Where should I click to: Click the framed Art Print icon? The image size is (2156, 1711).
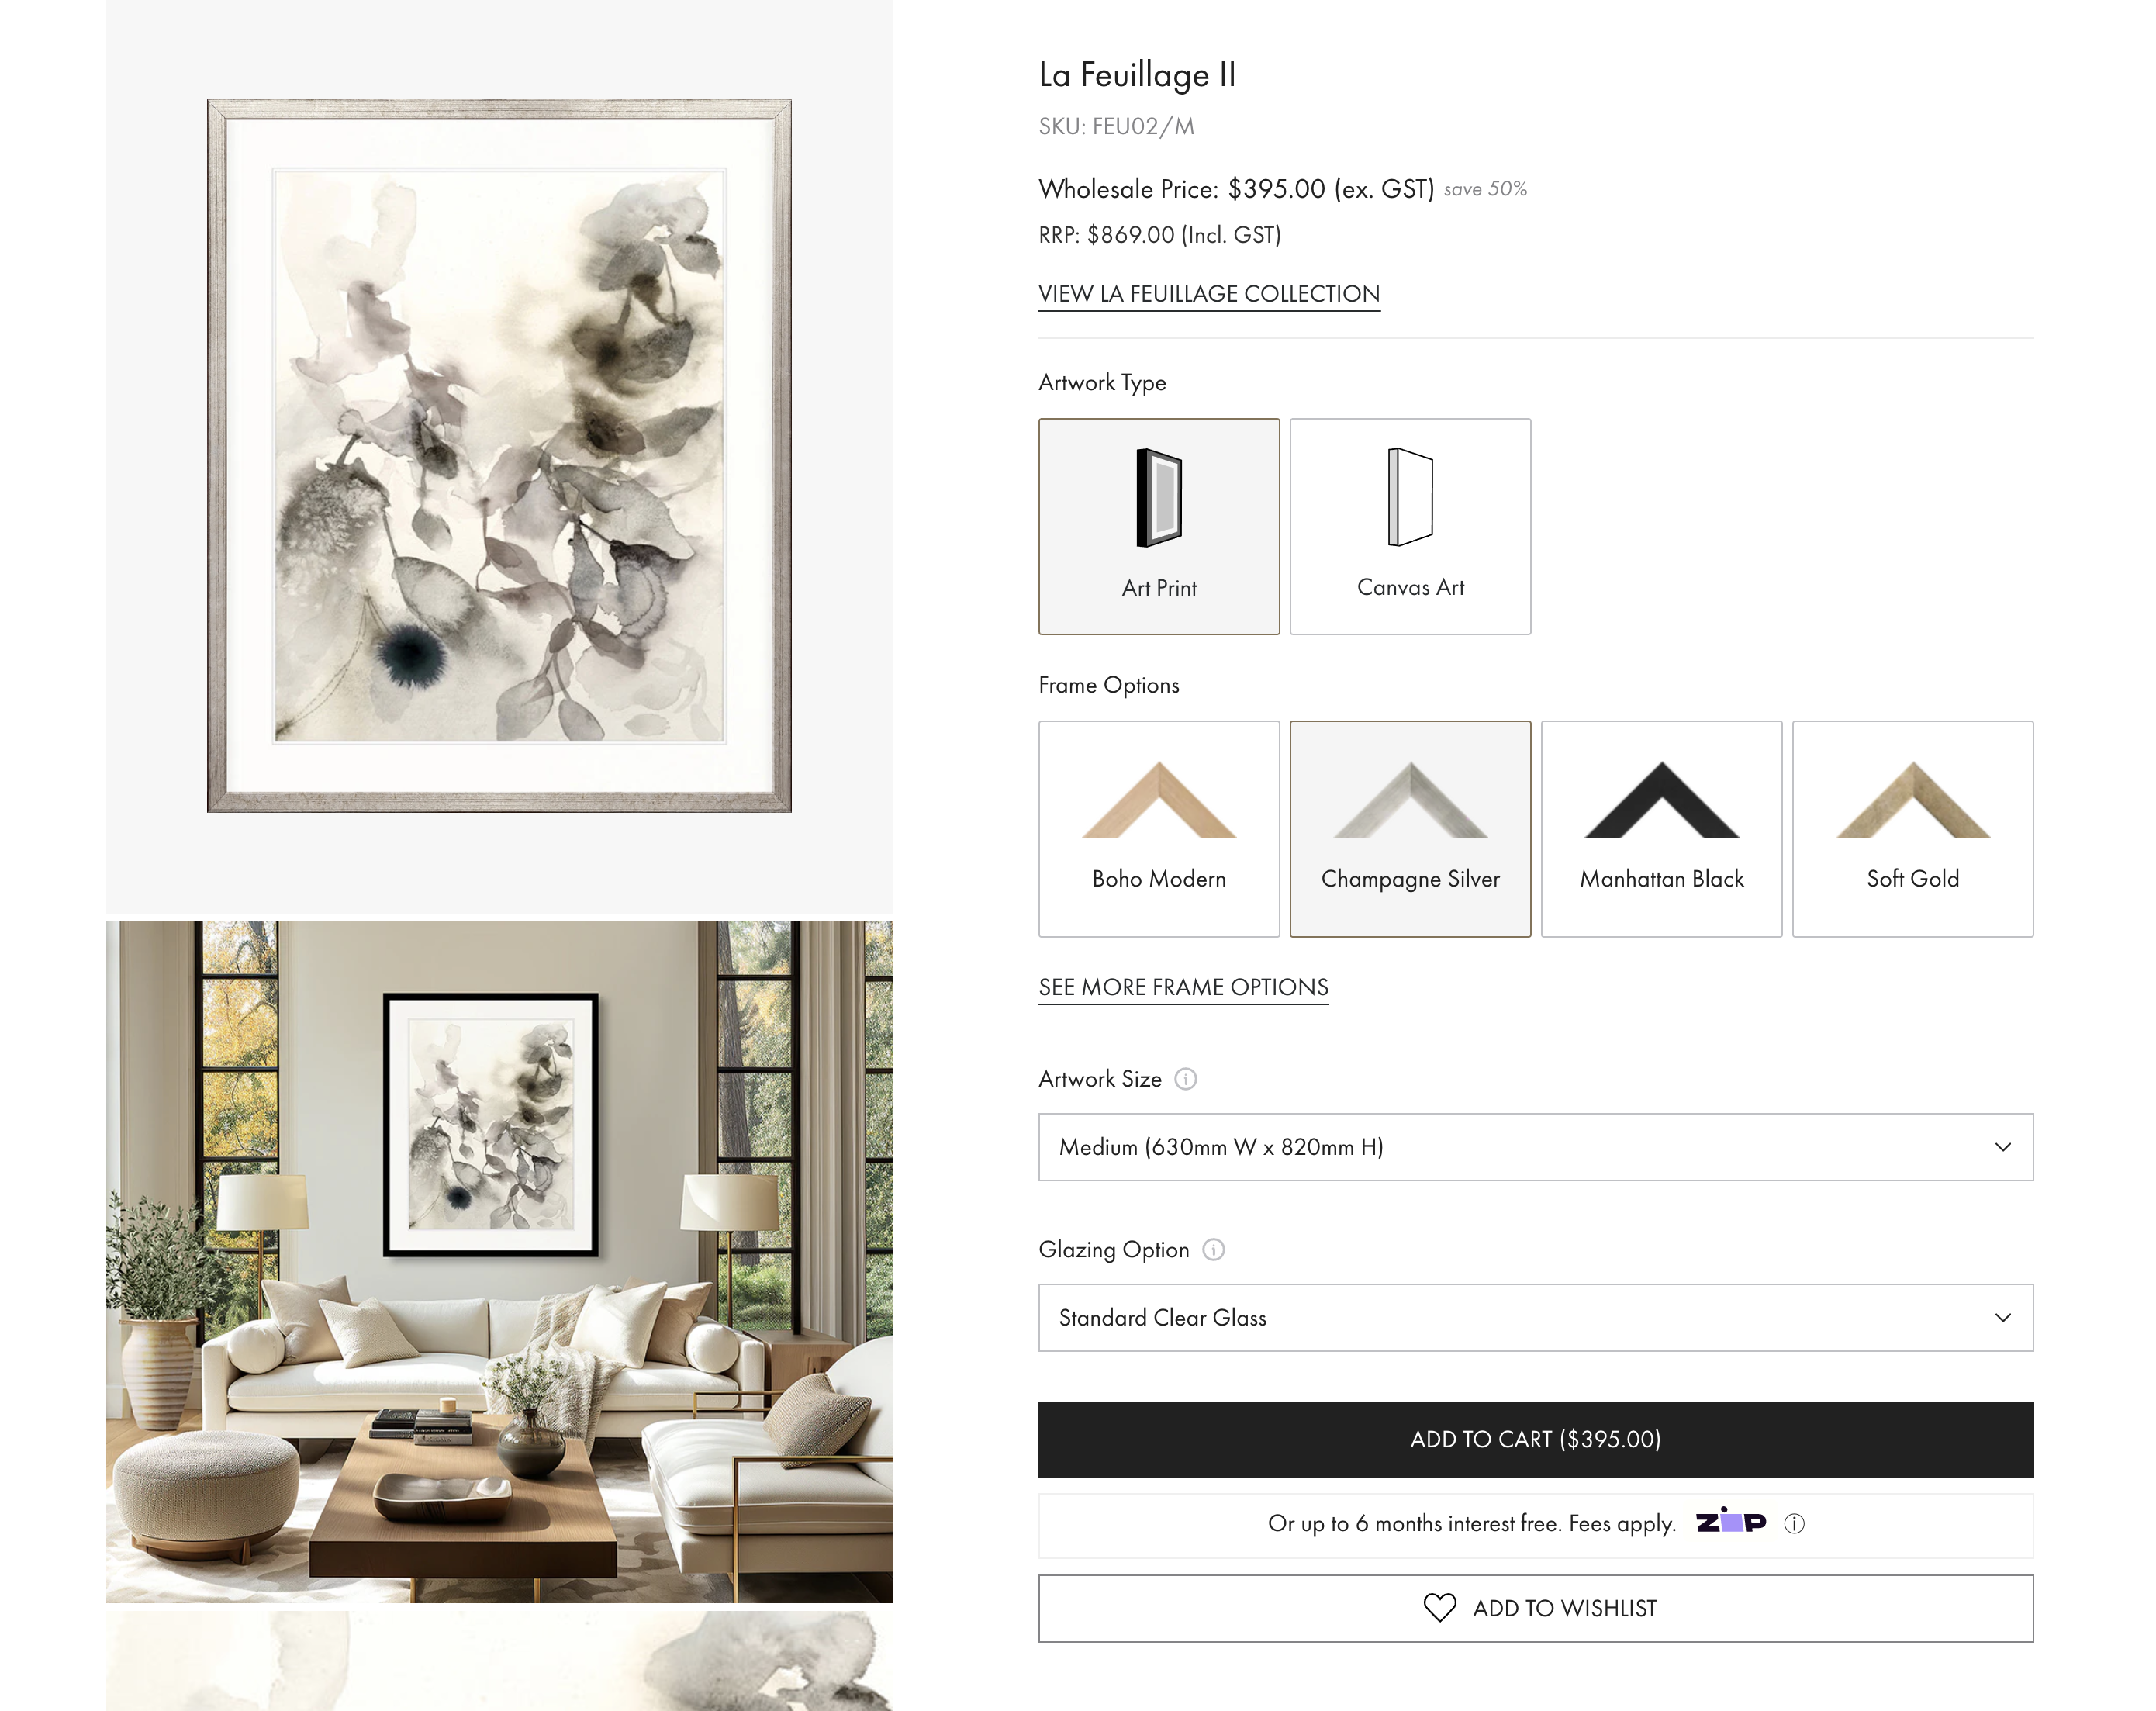click(1159, 498)
